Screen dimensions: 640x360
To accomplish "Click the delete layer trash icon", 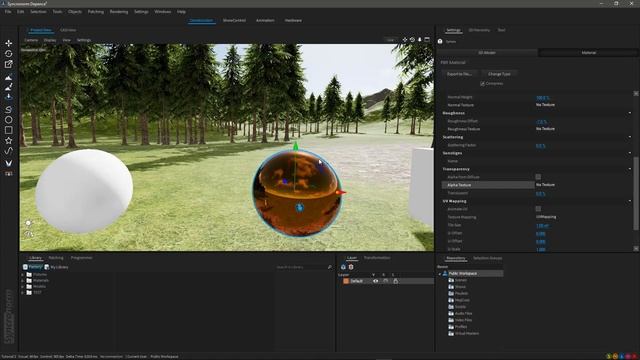I will coord(351,267).
